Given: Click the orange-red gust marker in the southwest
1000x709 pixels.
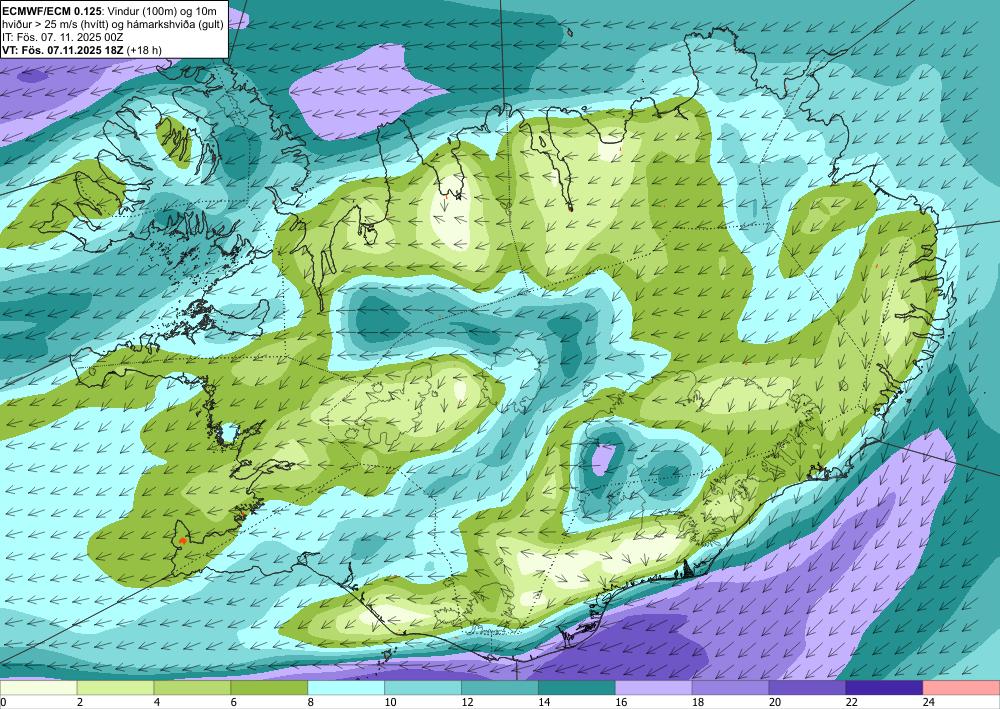Looking at the screenshot, I should pyautogui.click(x=183, y=541).
